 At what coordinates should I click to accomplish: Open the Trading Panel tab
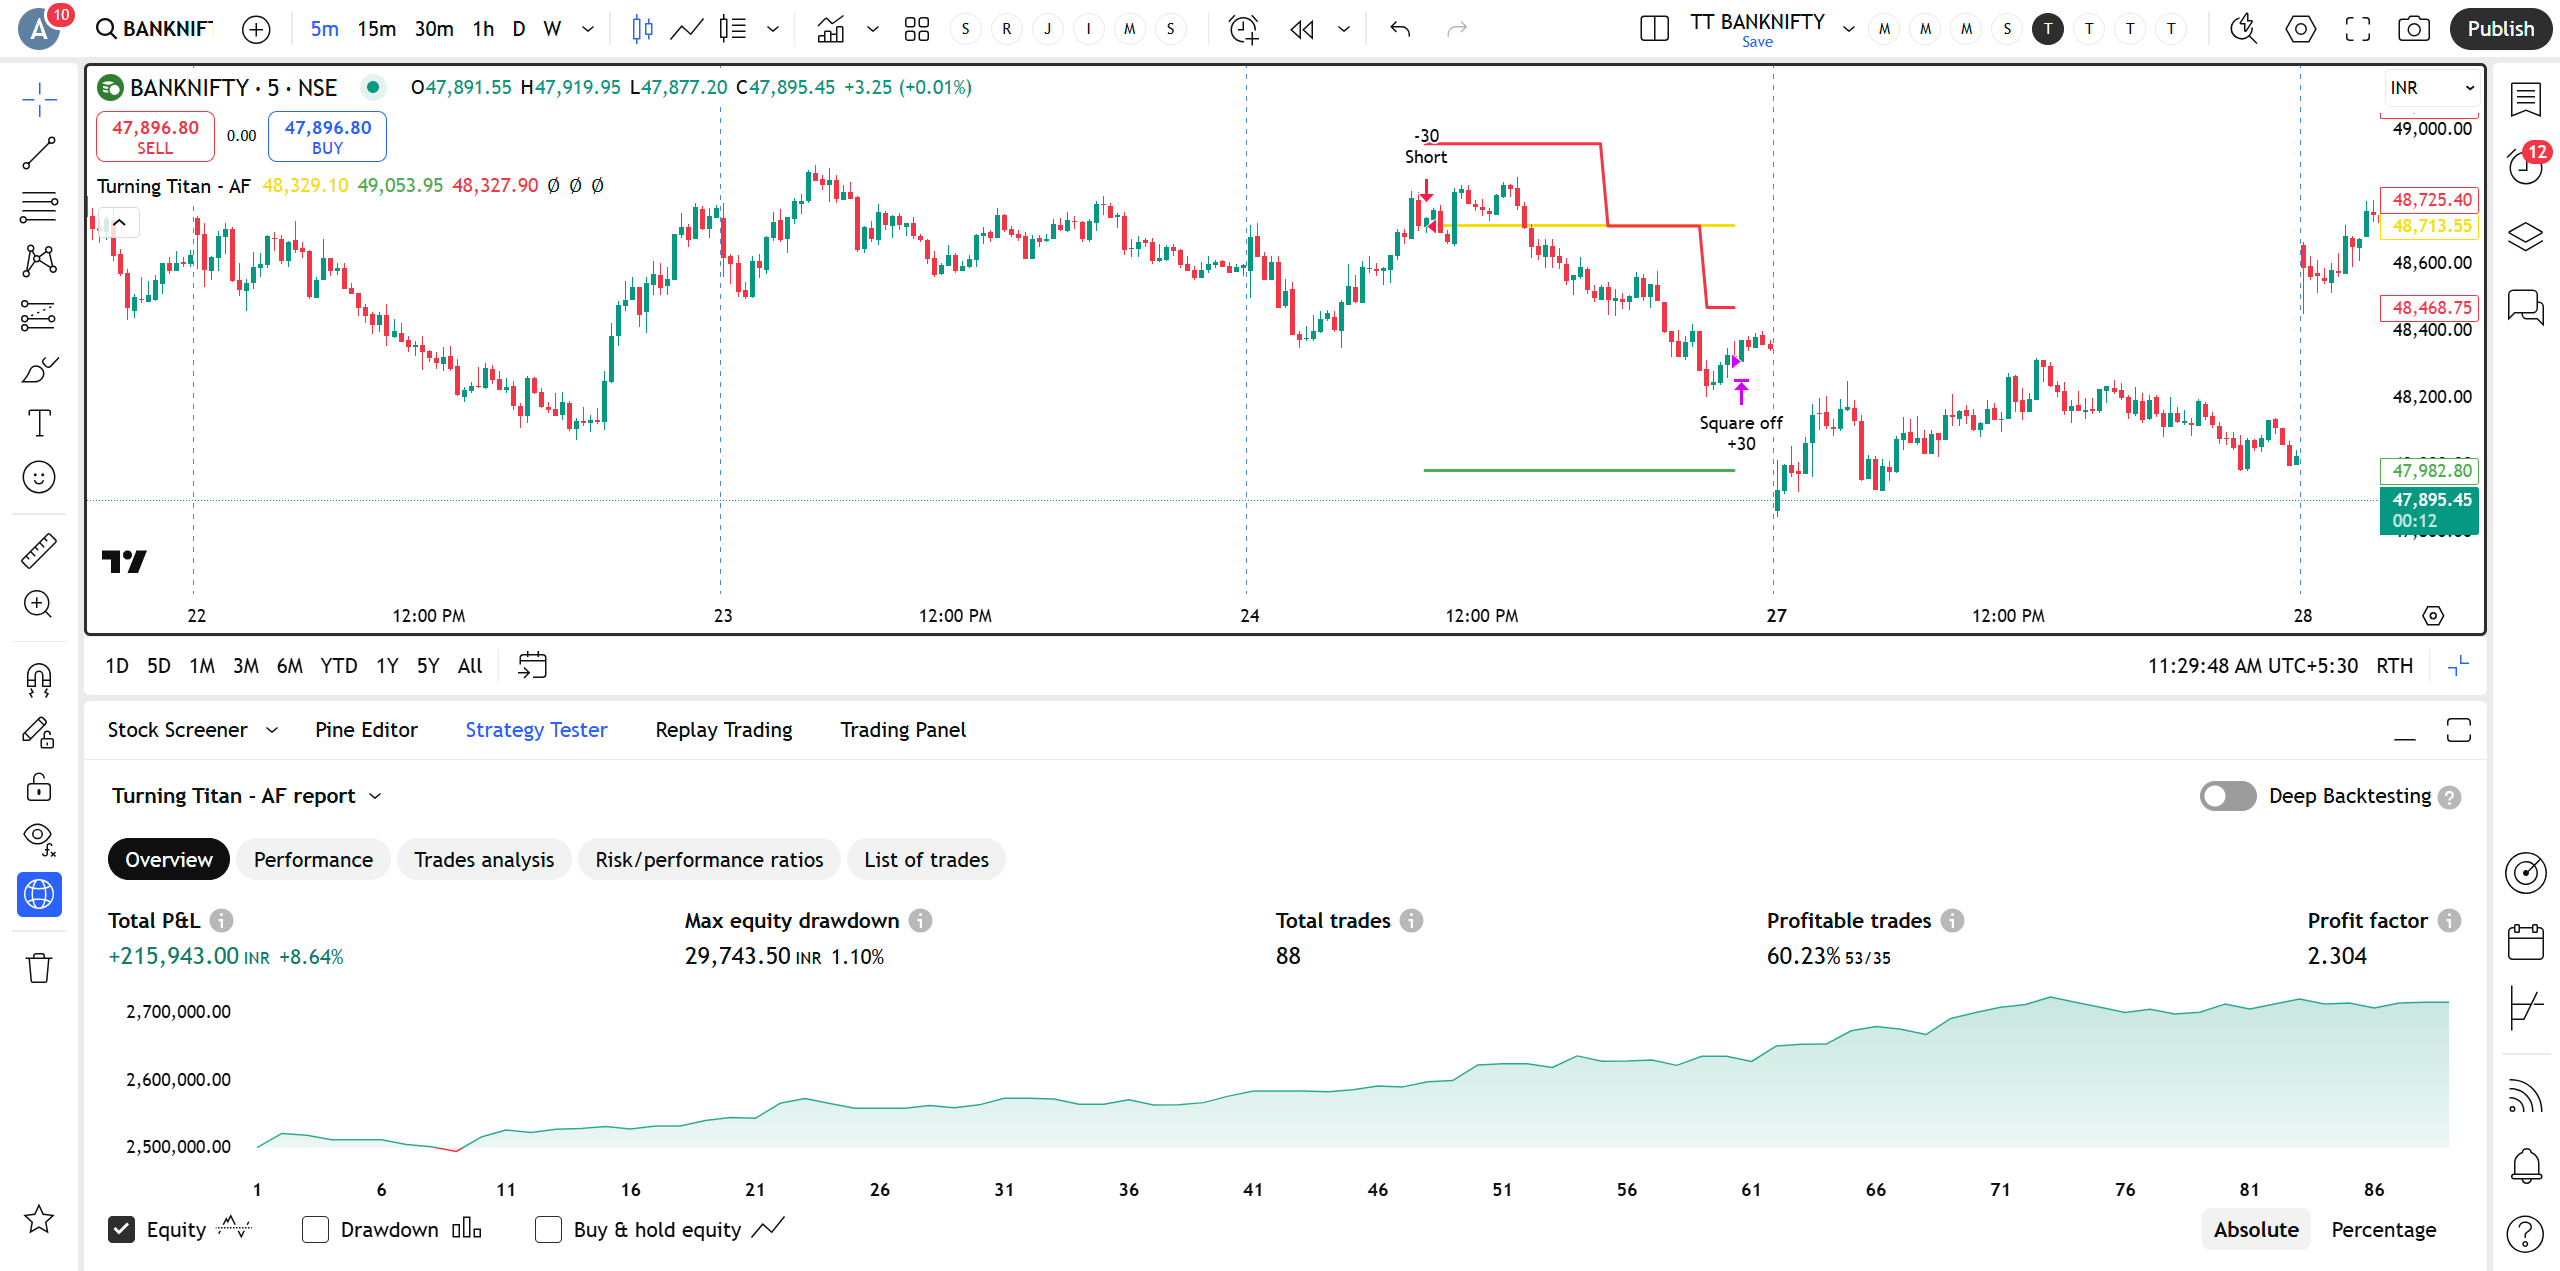[x=903, y=730]
